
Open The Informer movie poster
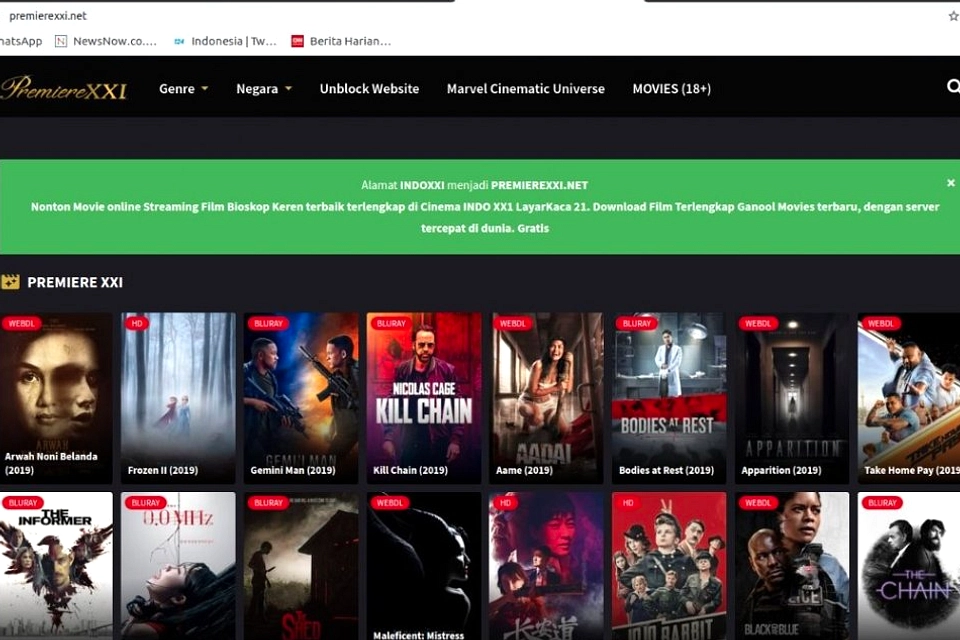[56, 566]
